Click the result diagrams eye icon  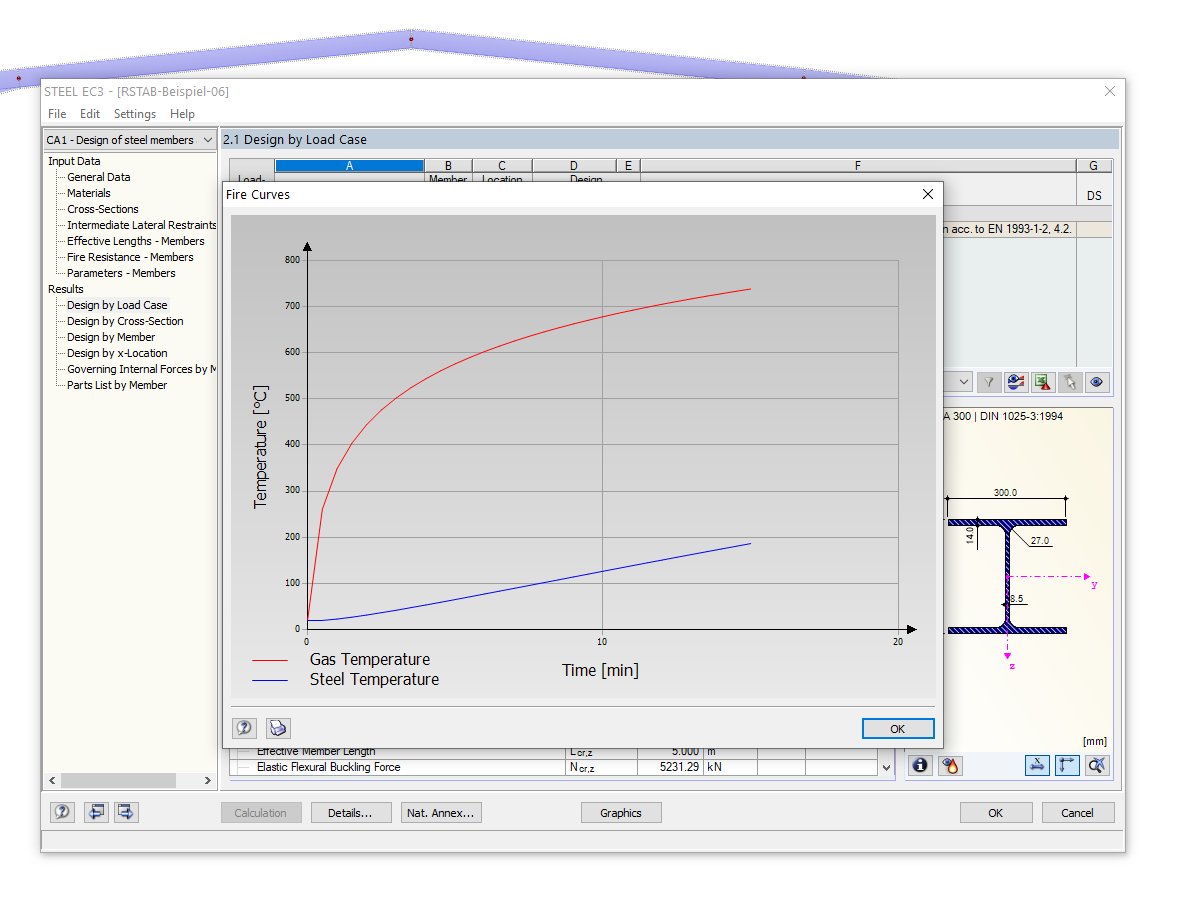[1014, 381]
